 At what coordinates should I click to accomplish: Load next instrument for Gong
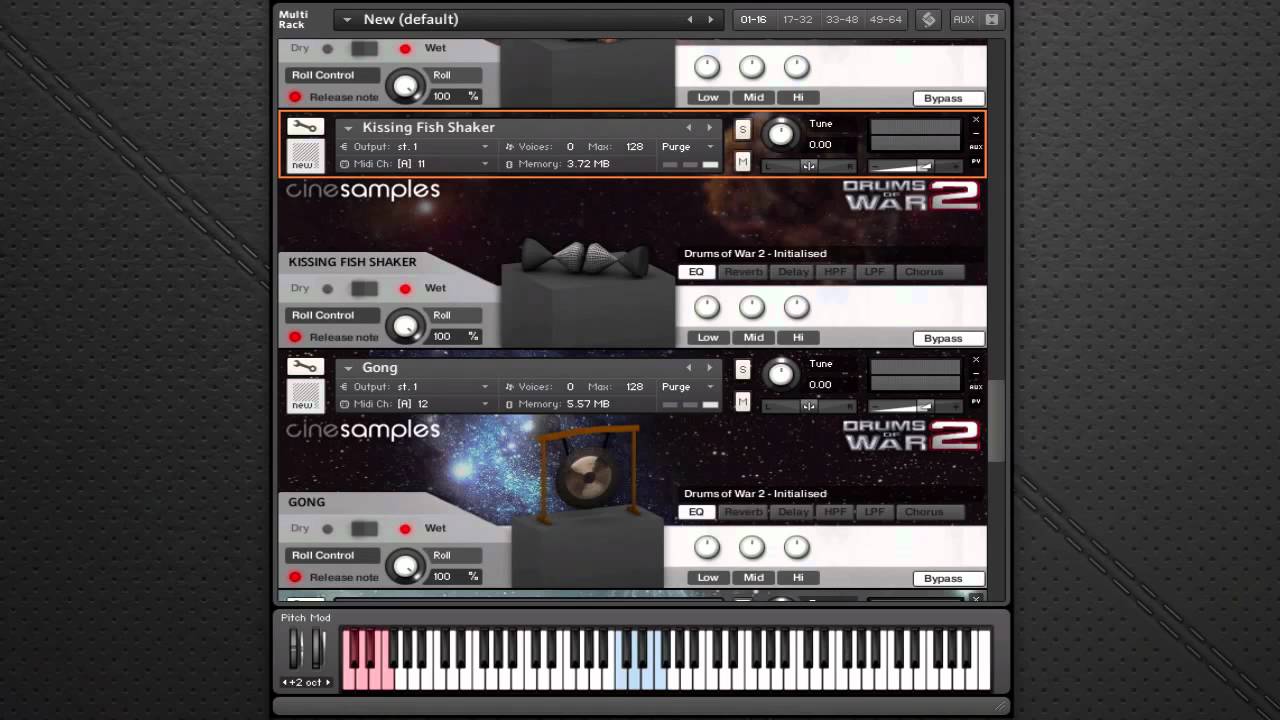click(710, 367)
